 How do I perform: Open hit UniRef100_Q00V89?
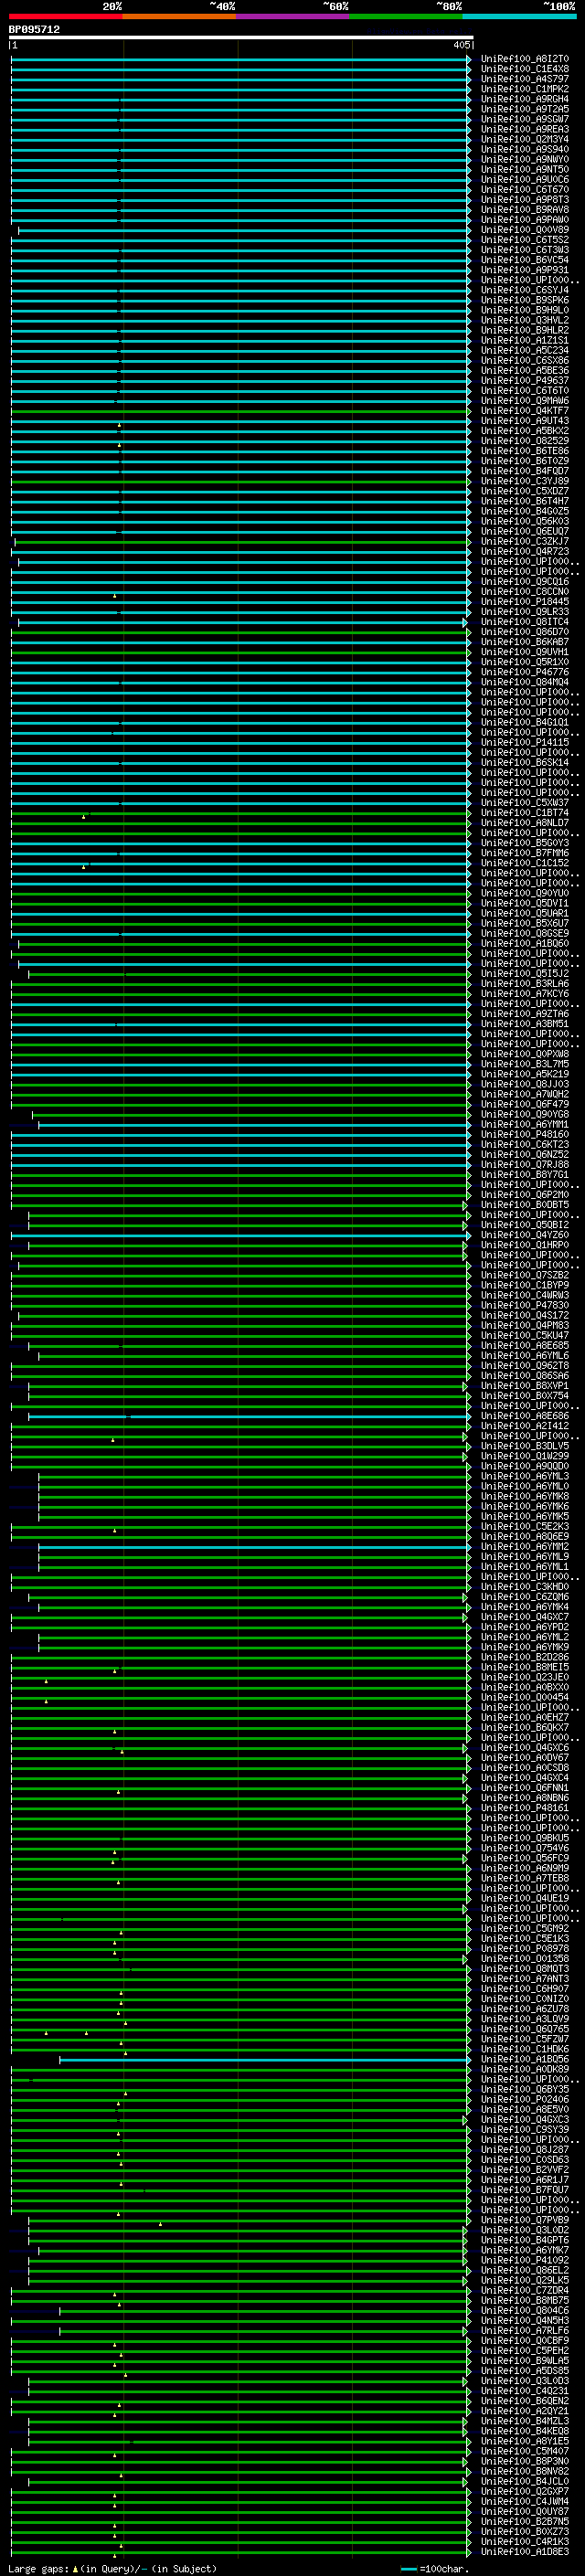pos(525,229)
